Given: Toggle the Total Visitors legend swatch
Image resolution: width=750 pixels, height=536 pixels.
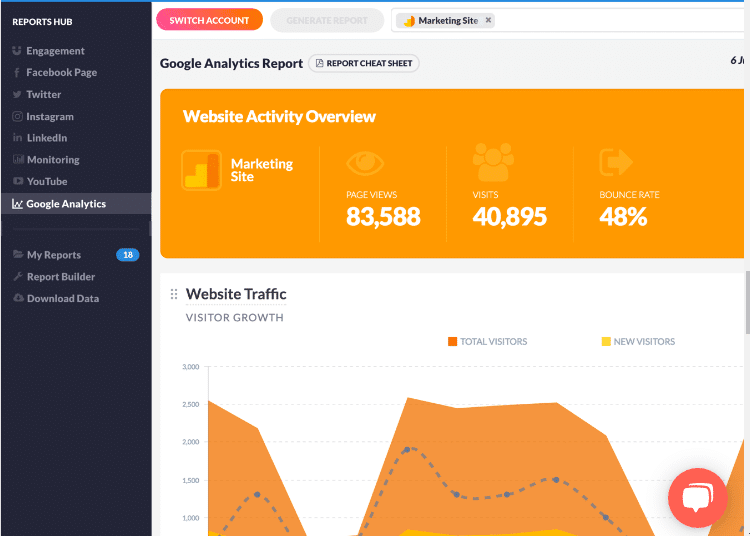Looking at the screenshot, I should pyautogui.click(x=452, y=341).
